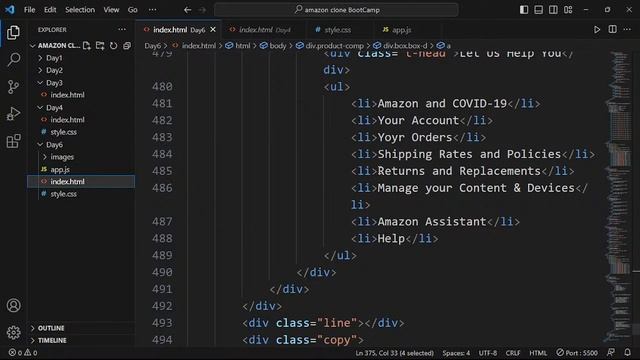Viewport: 640px width, 360px height.
Task: Click the feedback icon in status bar
Action: click(611, 352)
